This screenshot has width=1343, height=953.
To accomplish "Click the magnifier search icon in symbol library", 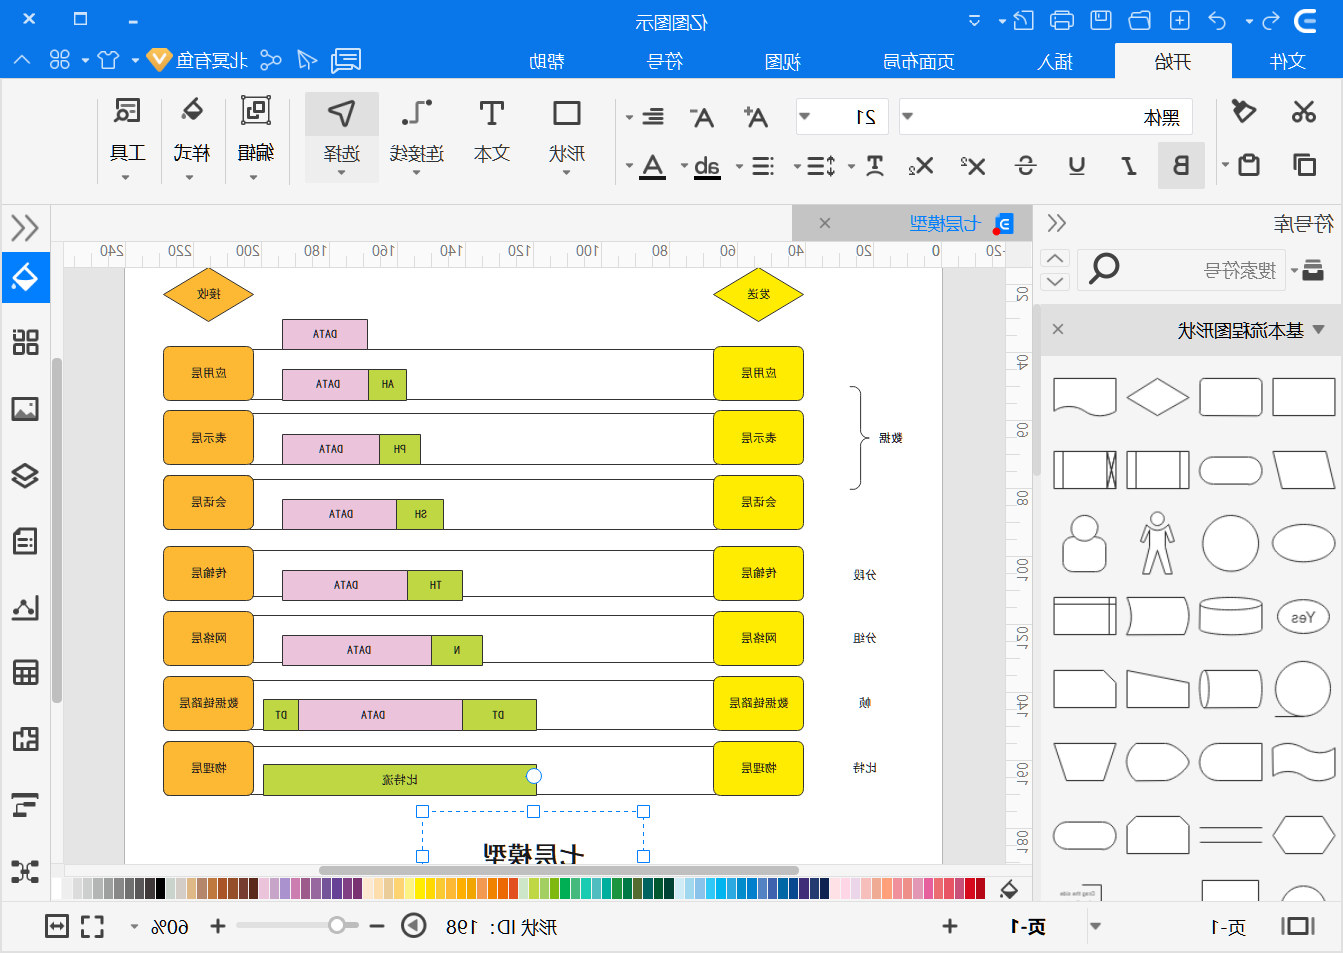I will point(1104,268).
